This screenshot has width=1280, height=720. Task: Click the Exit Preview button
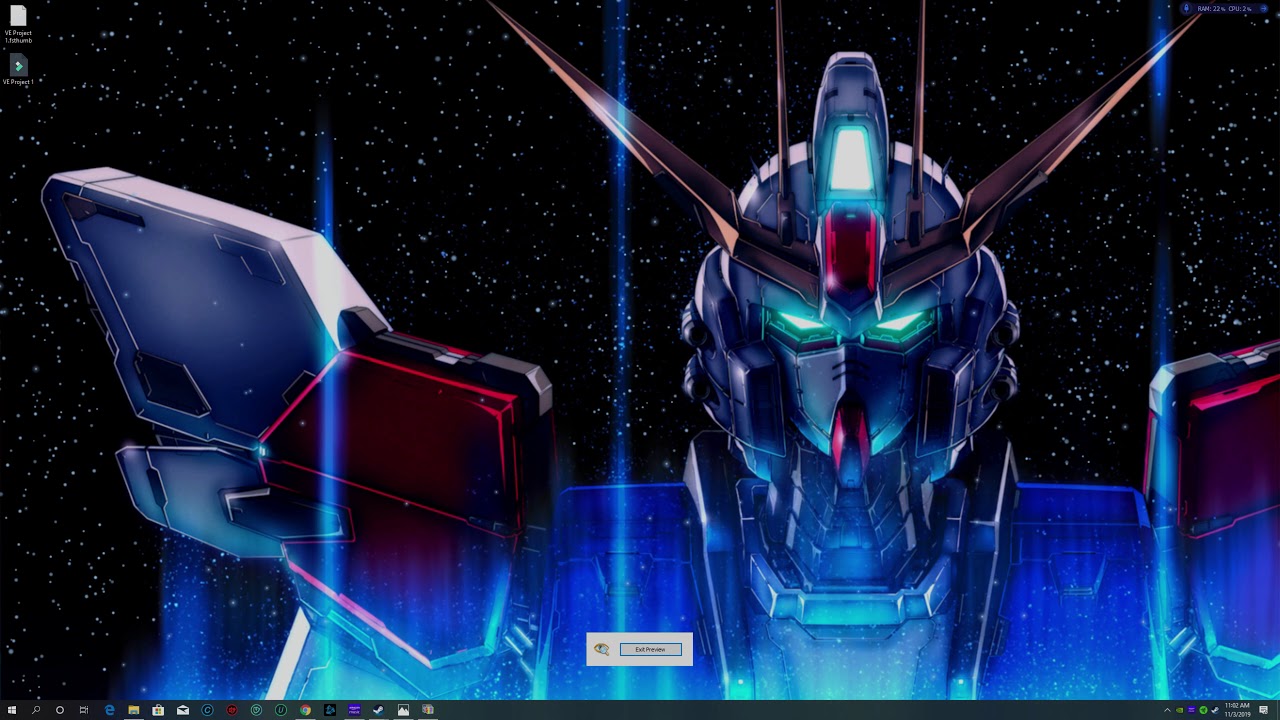coord(650,649)
